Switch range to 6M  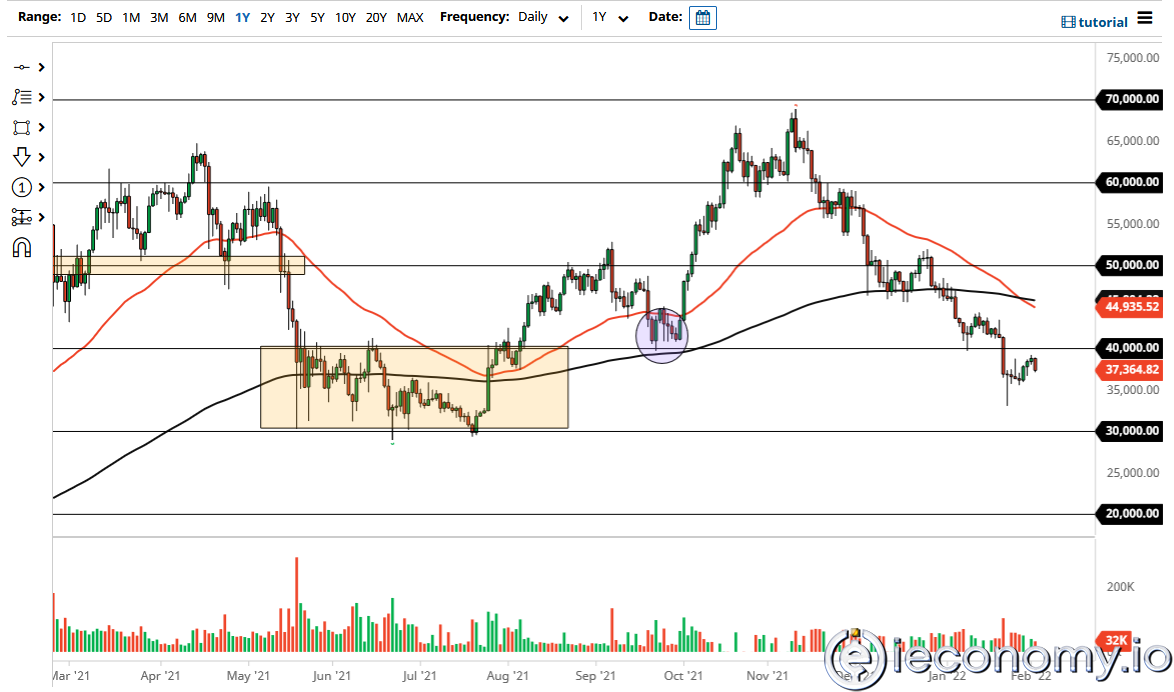pyautogui.click(x=187, y=18)
